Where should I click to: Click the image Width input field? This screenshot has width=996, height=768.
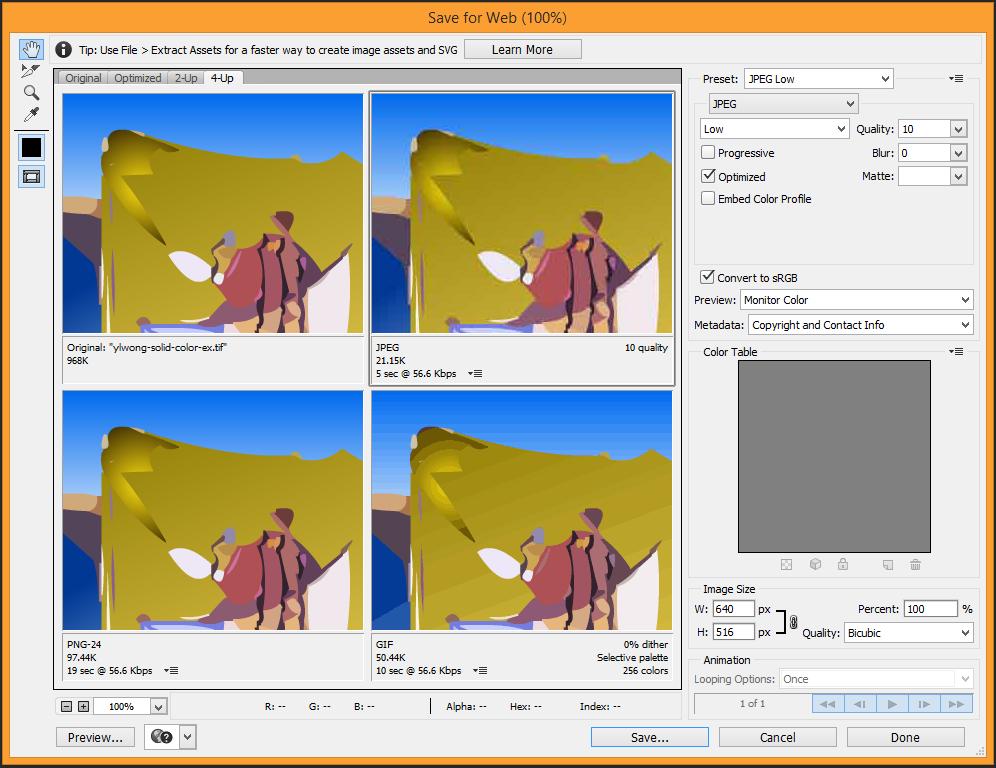(x=734, y=609)
